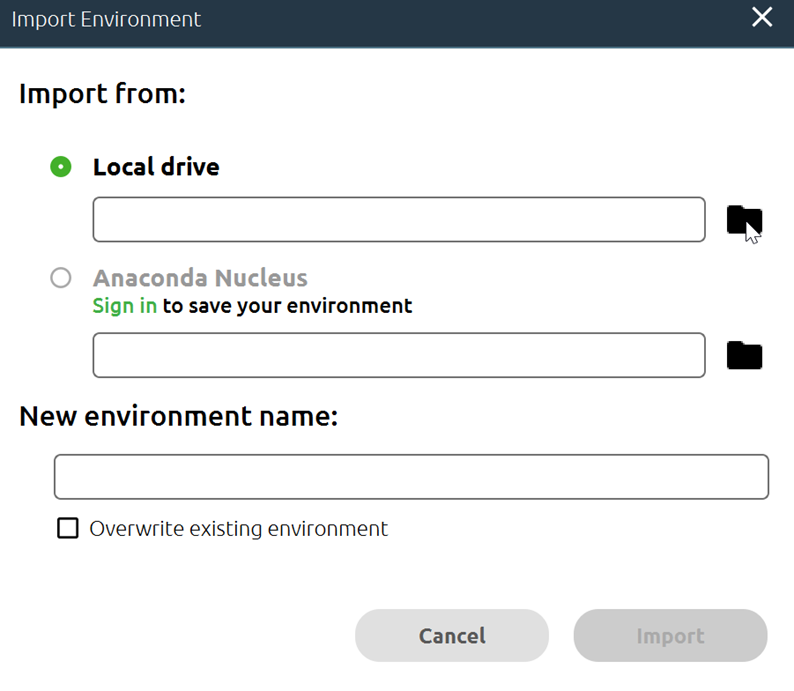Screen dimensions: 794x691
Task: Click the New environment name text box
Action: [x=410, y=477]
